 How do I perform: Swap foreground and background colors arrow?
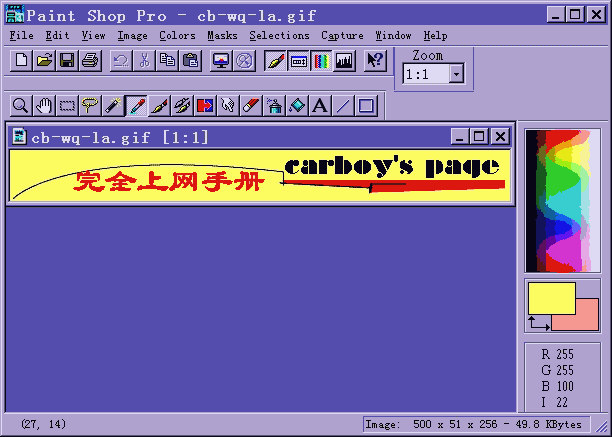click(x=539, y=323)
